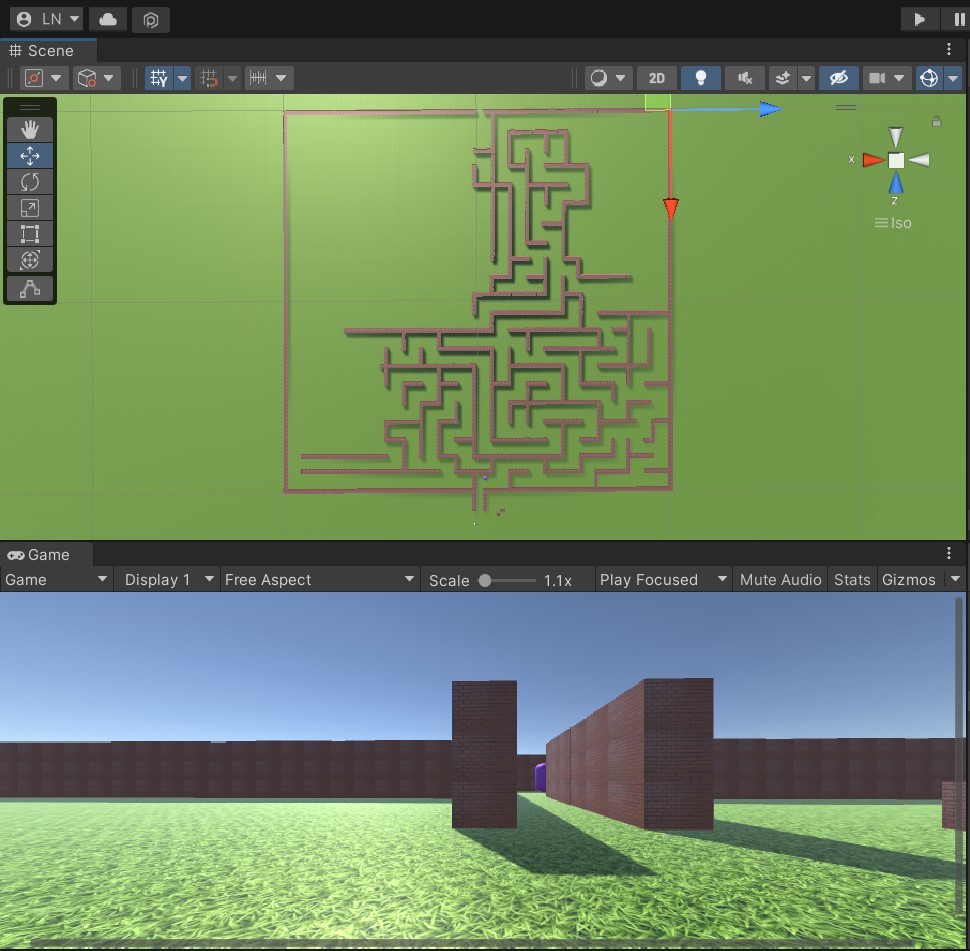970x951 pixels.
Task: Click the orientation overlay handle bar
Action: (x=846, y=108)
